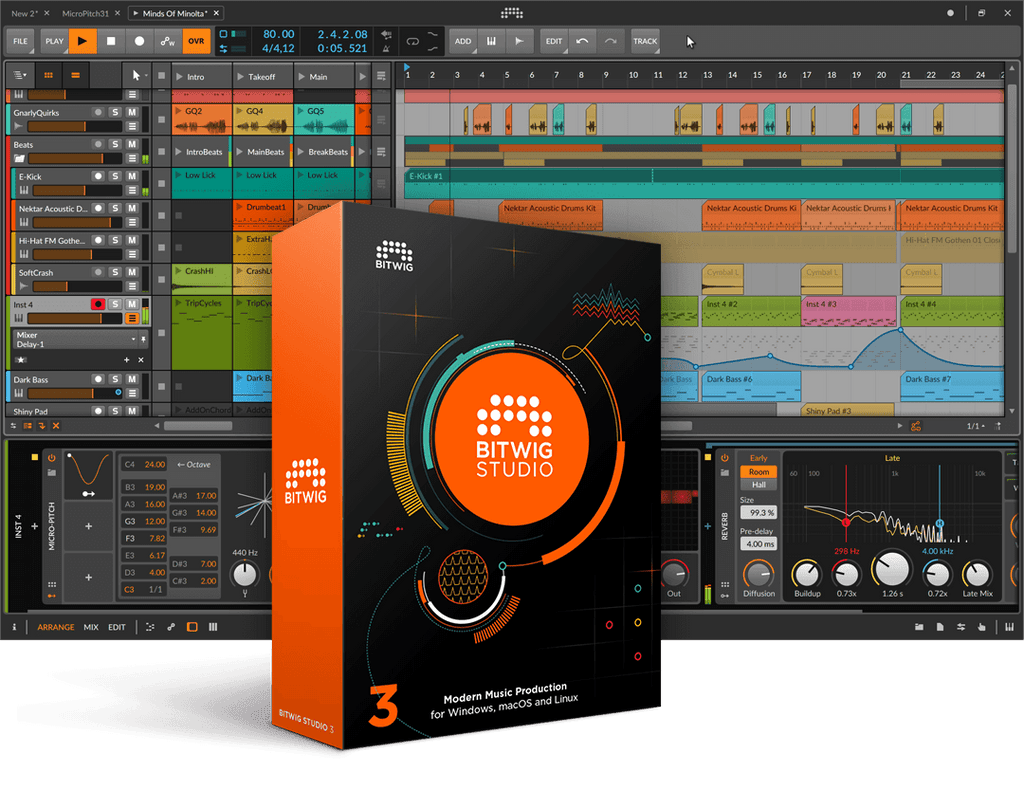Adjust the 440 Hz tuning knob
Image resolution: width=1024 pixels, height=790 pixels.
click(245, 575)
